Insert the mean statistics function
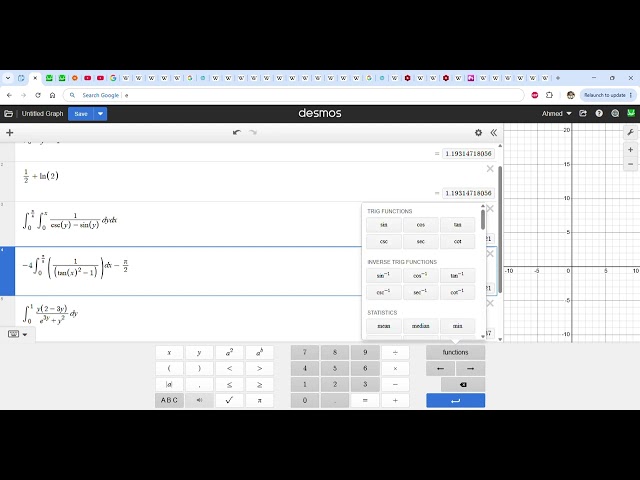This screenshot has height=480, width=640. pyautogui.click(x=384, y=326)
